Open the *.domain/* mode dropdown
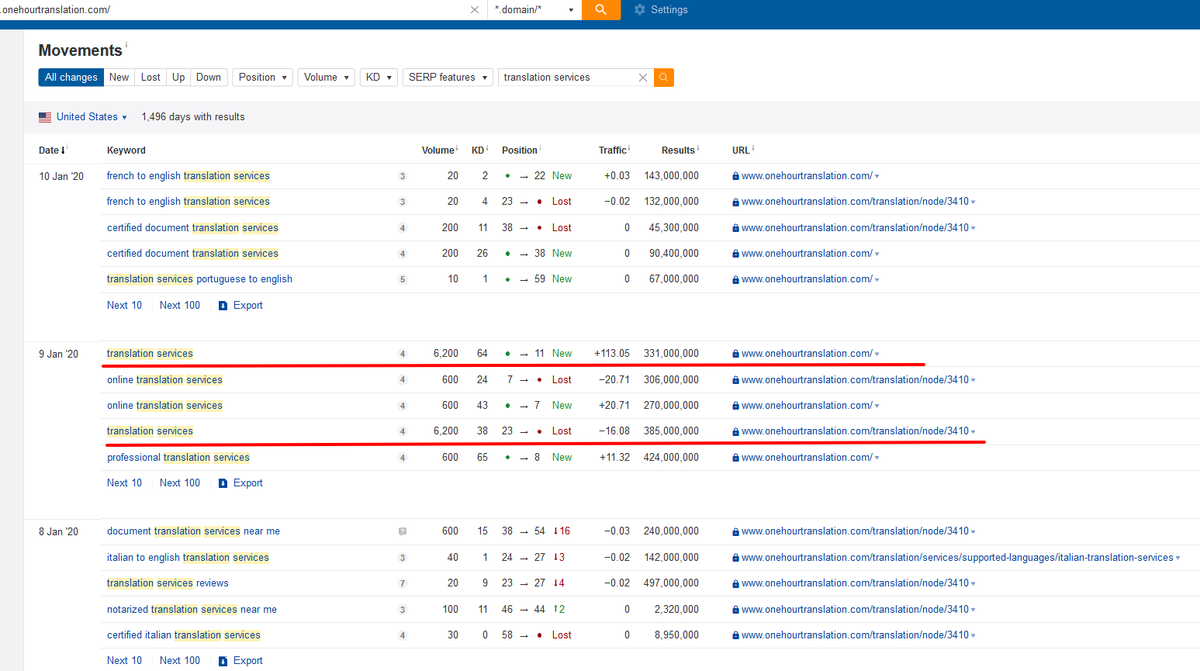 tap(535, 9)
